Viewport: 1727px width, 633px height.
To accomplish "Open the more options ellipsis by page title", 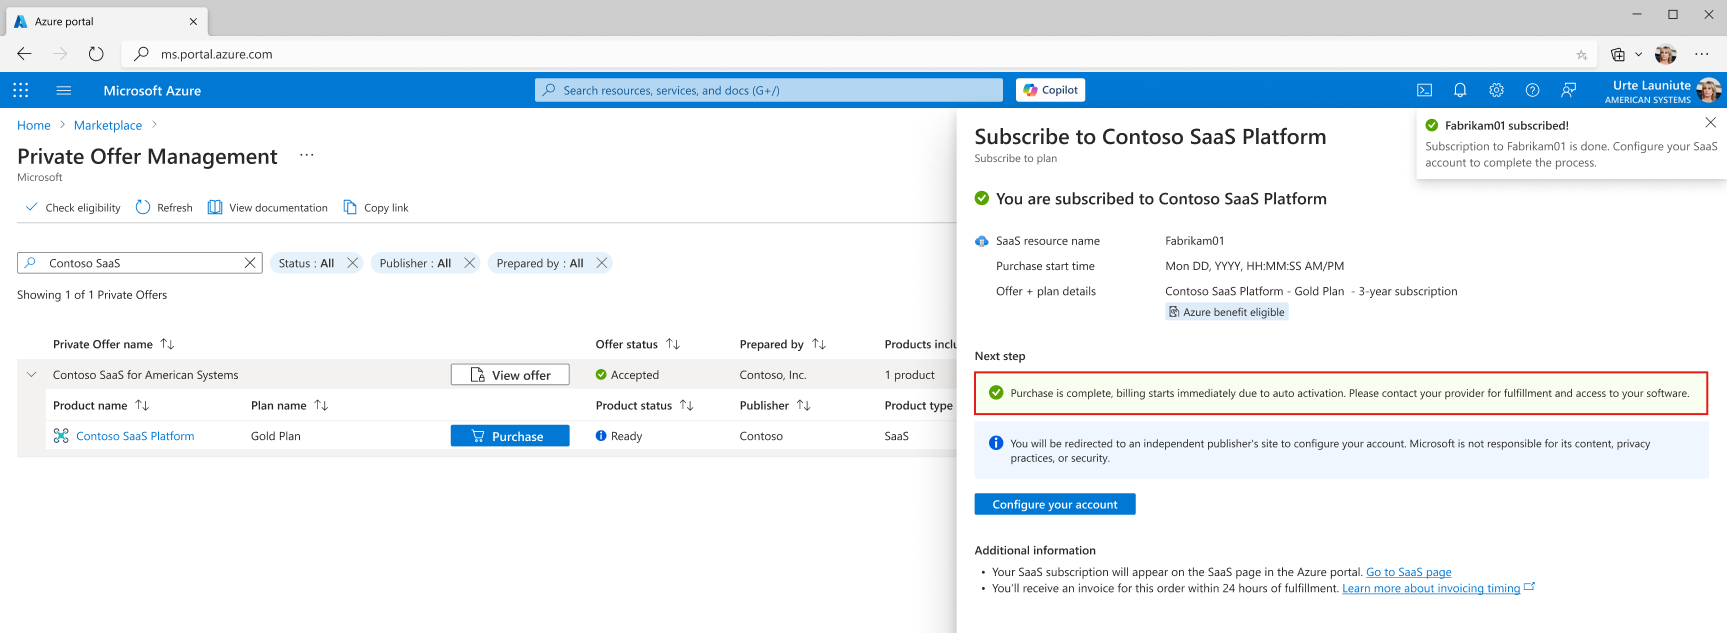I will coord(307,155).
